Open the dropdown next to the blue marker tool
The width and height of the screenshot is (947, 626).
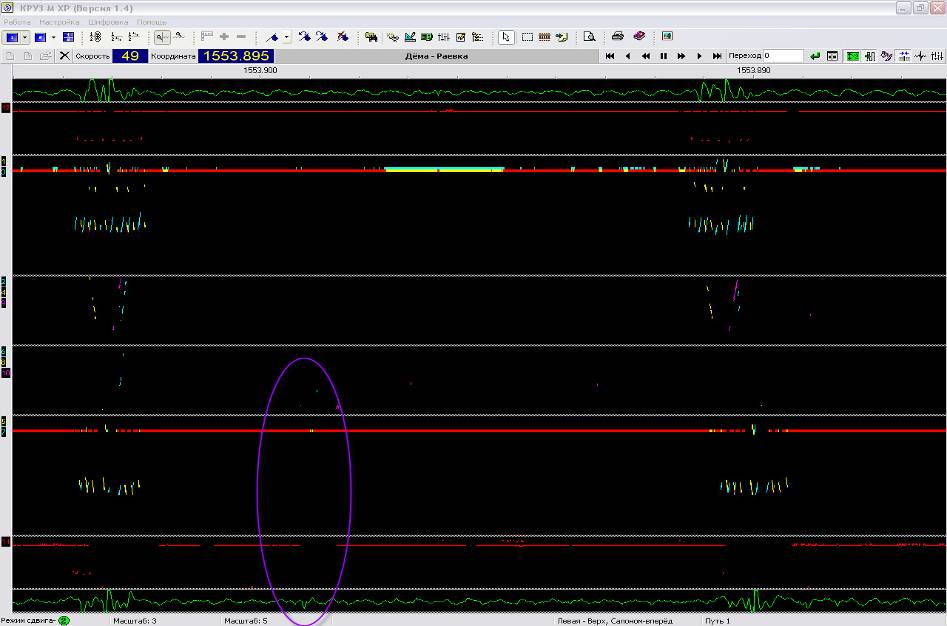287,37
